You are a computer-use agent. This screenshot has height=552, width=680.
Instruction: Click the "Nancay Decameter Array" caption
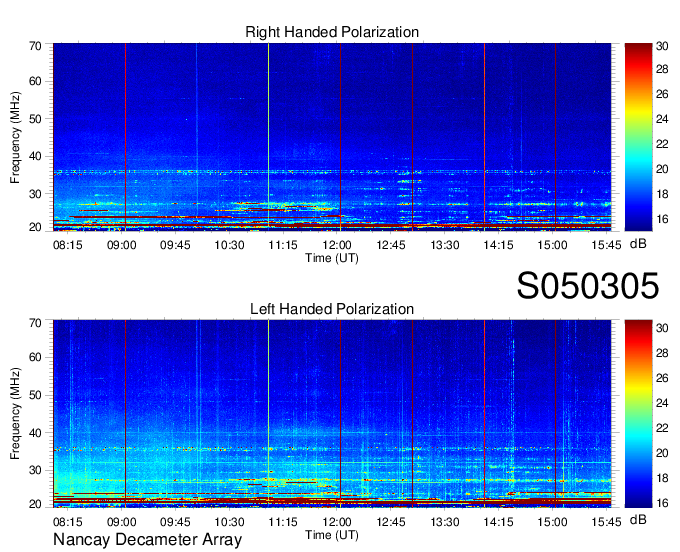point(147,539)
